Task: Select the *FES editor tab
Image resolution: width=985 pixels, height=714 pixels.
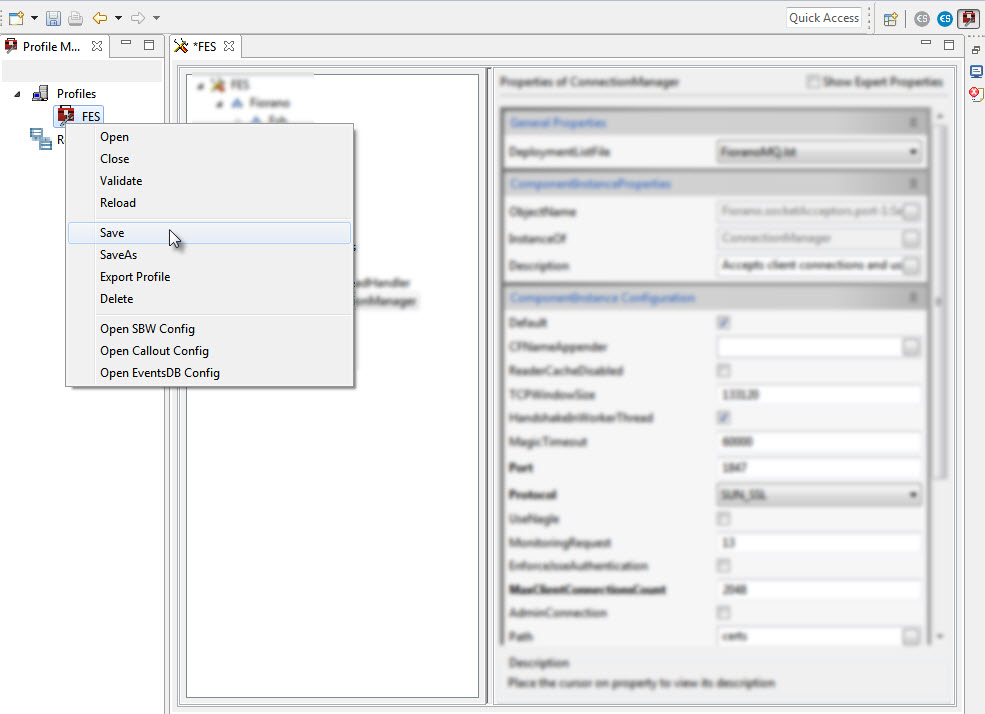Action: [204, 46]
